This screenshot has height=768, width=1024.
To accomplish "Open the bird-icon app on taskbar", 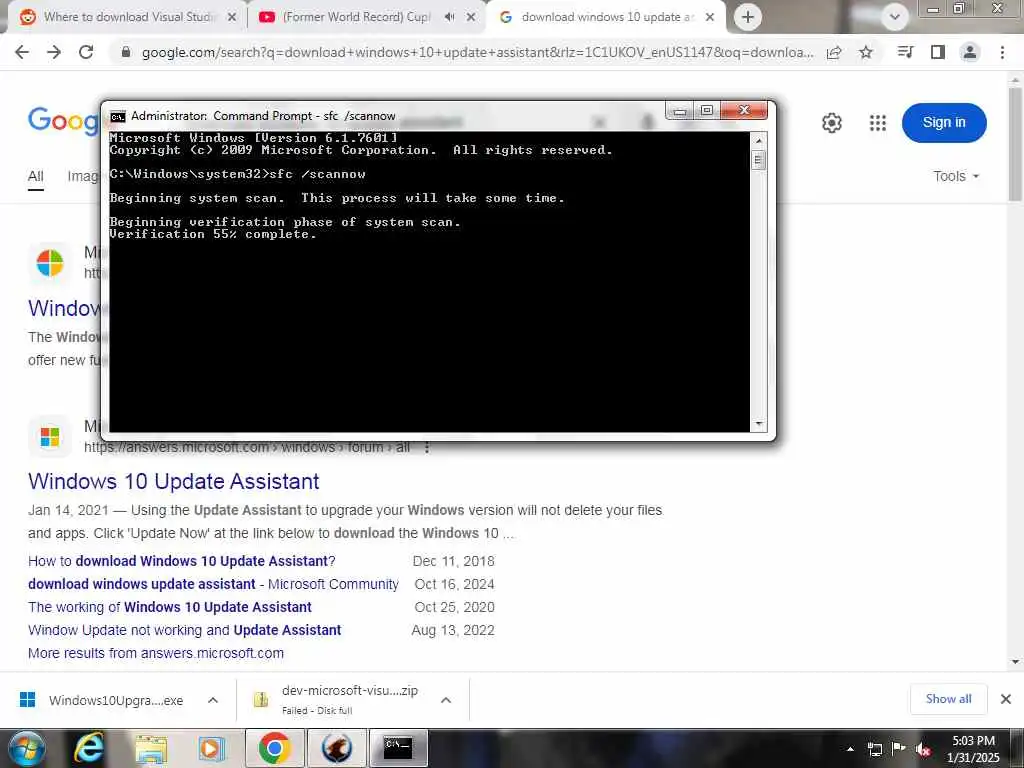I will [x=336, y=748].
